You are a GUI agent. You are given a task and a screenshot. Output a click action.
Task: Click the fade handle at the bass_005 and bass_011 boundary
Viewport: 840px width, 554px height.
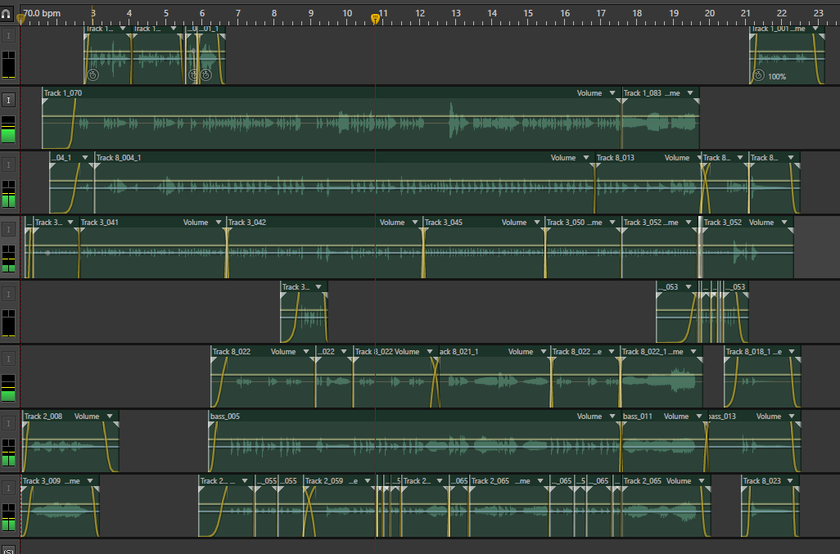coord(621,424)
